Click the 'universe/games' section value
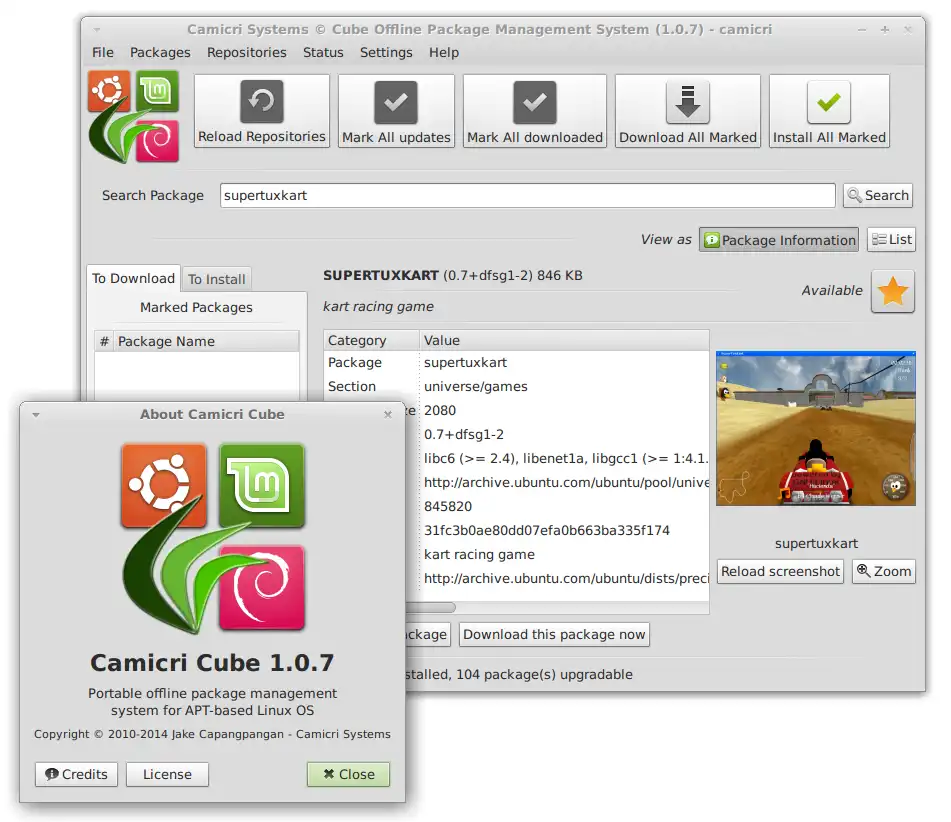Screen dimensions: 951x822 pyautogui.click(x=476, y=386)
